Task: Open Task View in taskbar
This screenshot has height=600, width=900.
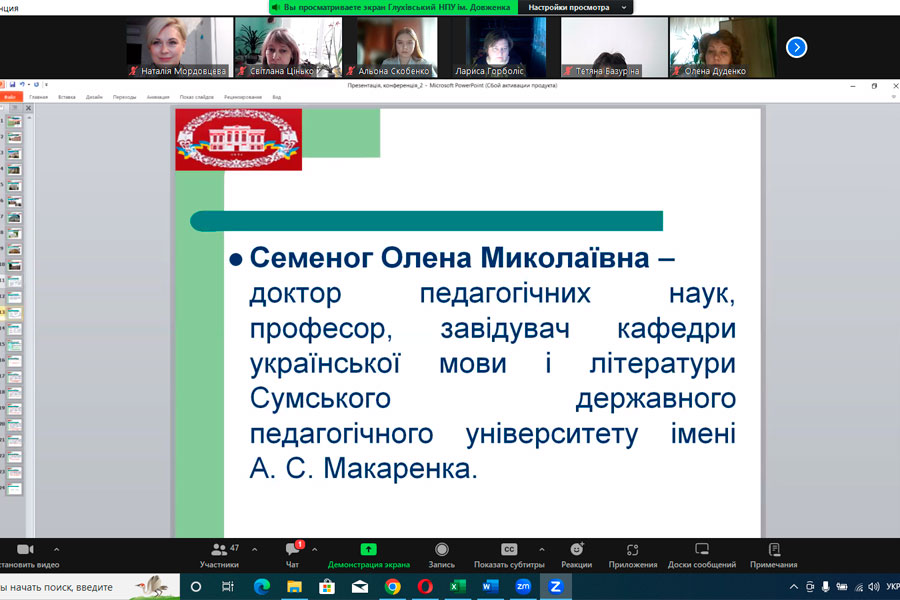Action: (228, 587)
